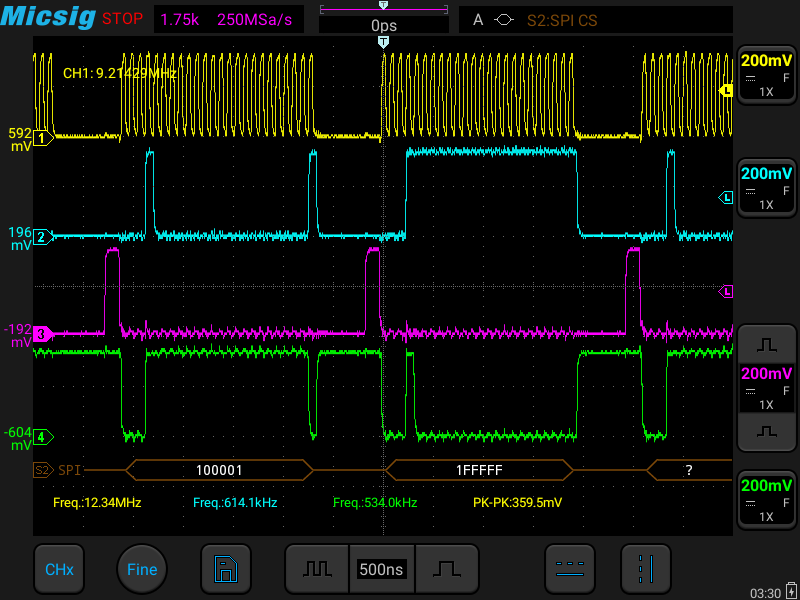Toggle the yellow CH1 200mV channel button

tap(767, 74)
